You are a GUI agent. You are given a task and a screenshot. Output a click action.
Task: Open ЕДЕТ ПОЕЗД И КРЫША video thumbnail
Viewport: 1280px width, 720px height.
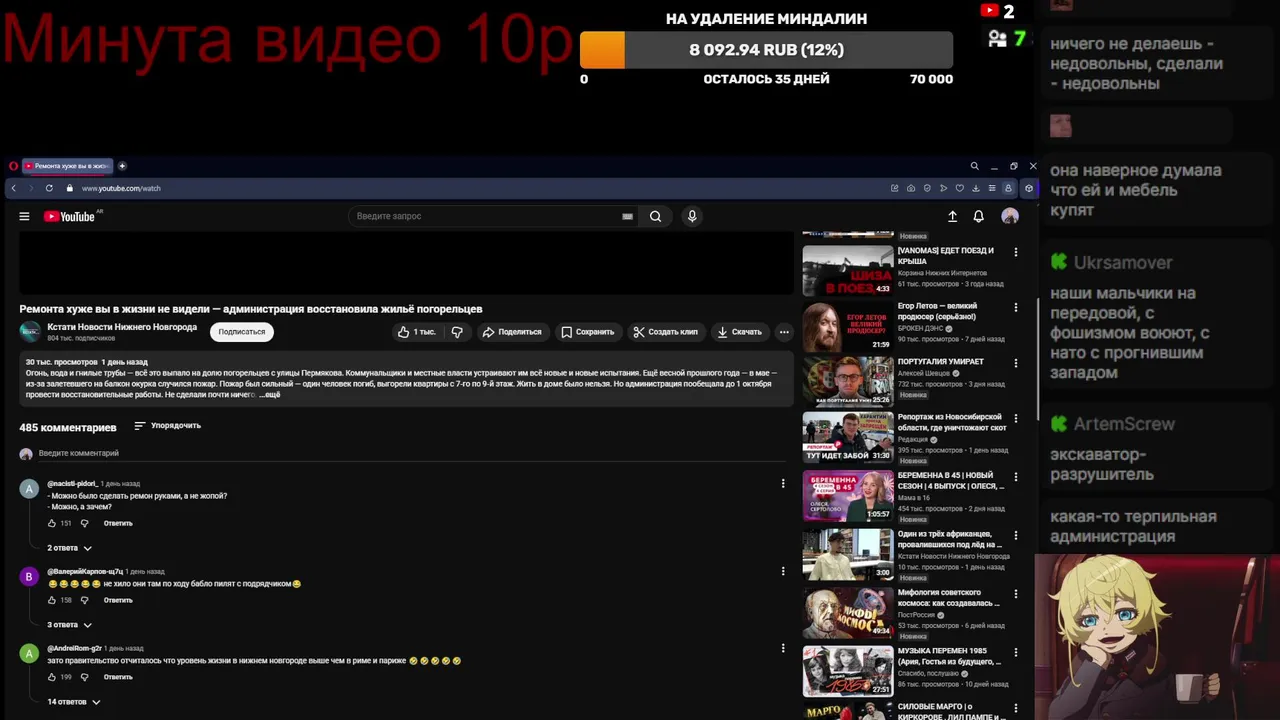pos(848,270)
